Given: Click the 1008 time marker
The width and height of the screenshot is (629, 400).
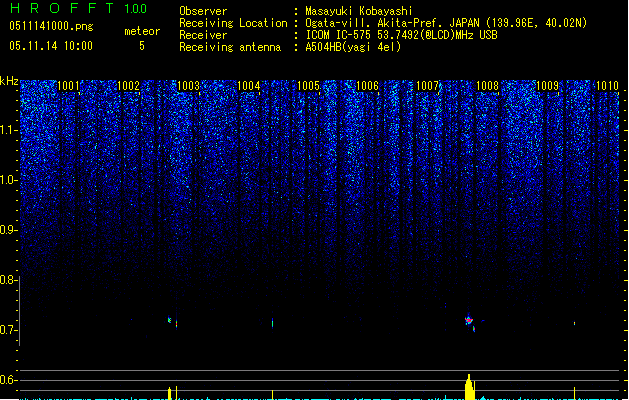Looking at the screenshot, I should (487, 86).
